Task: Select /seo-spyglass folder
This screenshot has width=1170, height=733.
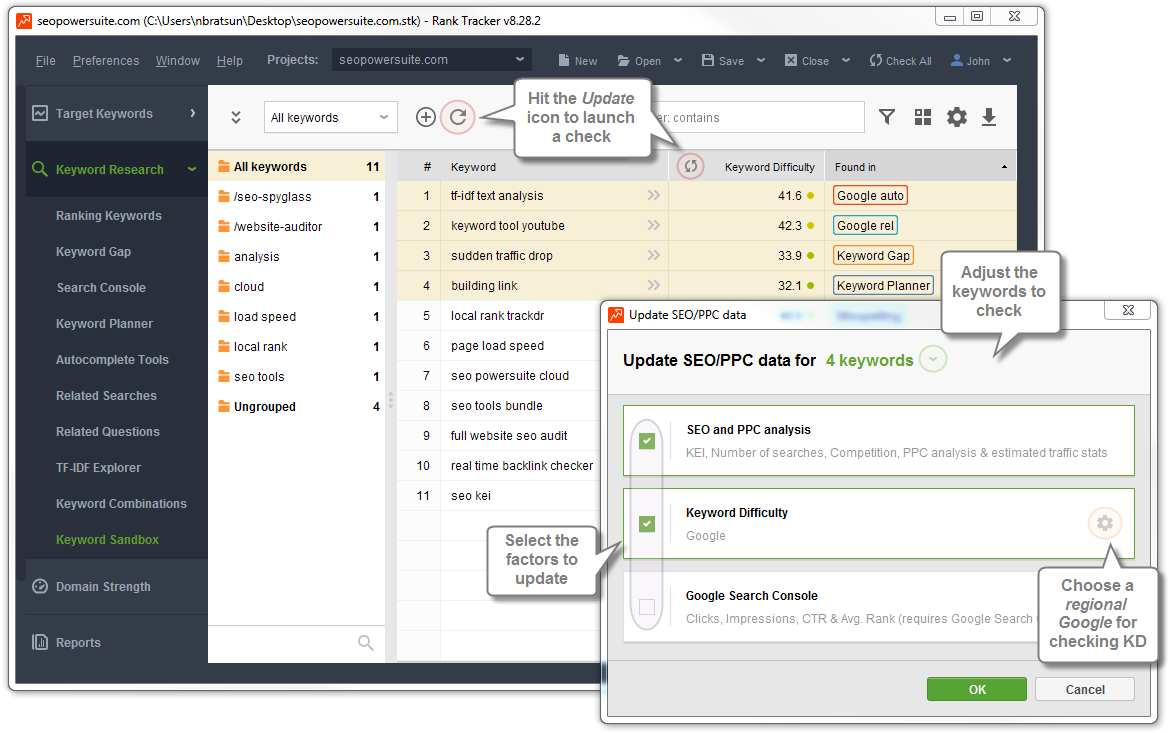Action: click(298, 197)
